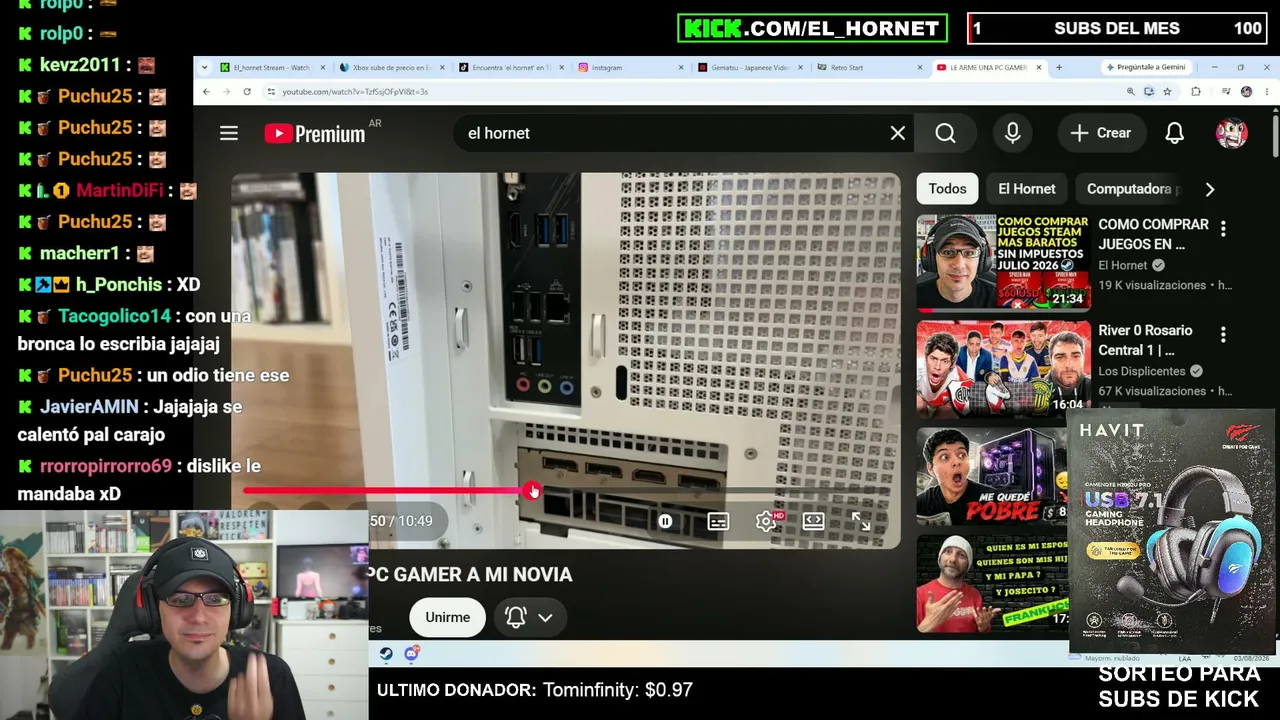Seek using the red video progress bar

pyautogui.click(x=565, y=491)
